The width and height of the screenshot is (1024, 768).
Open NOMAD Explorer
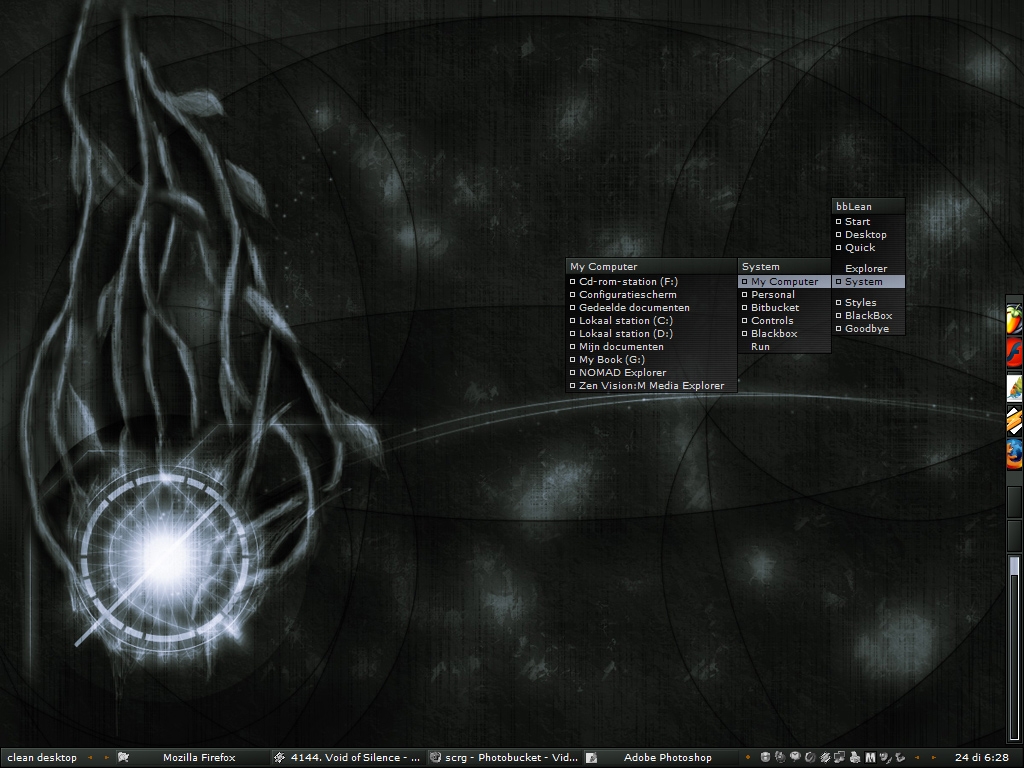651,373
